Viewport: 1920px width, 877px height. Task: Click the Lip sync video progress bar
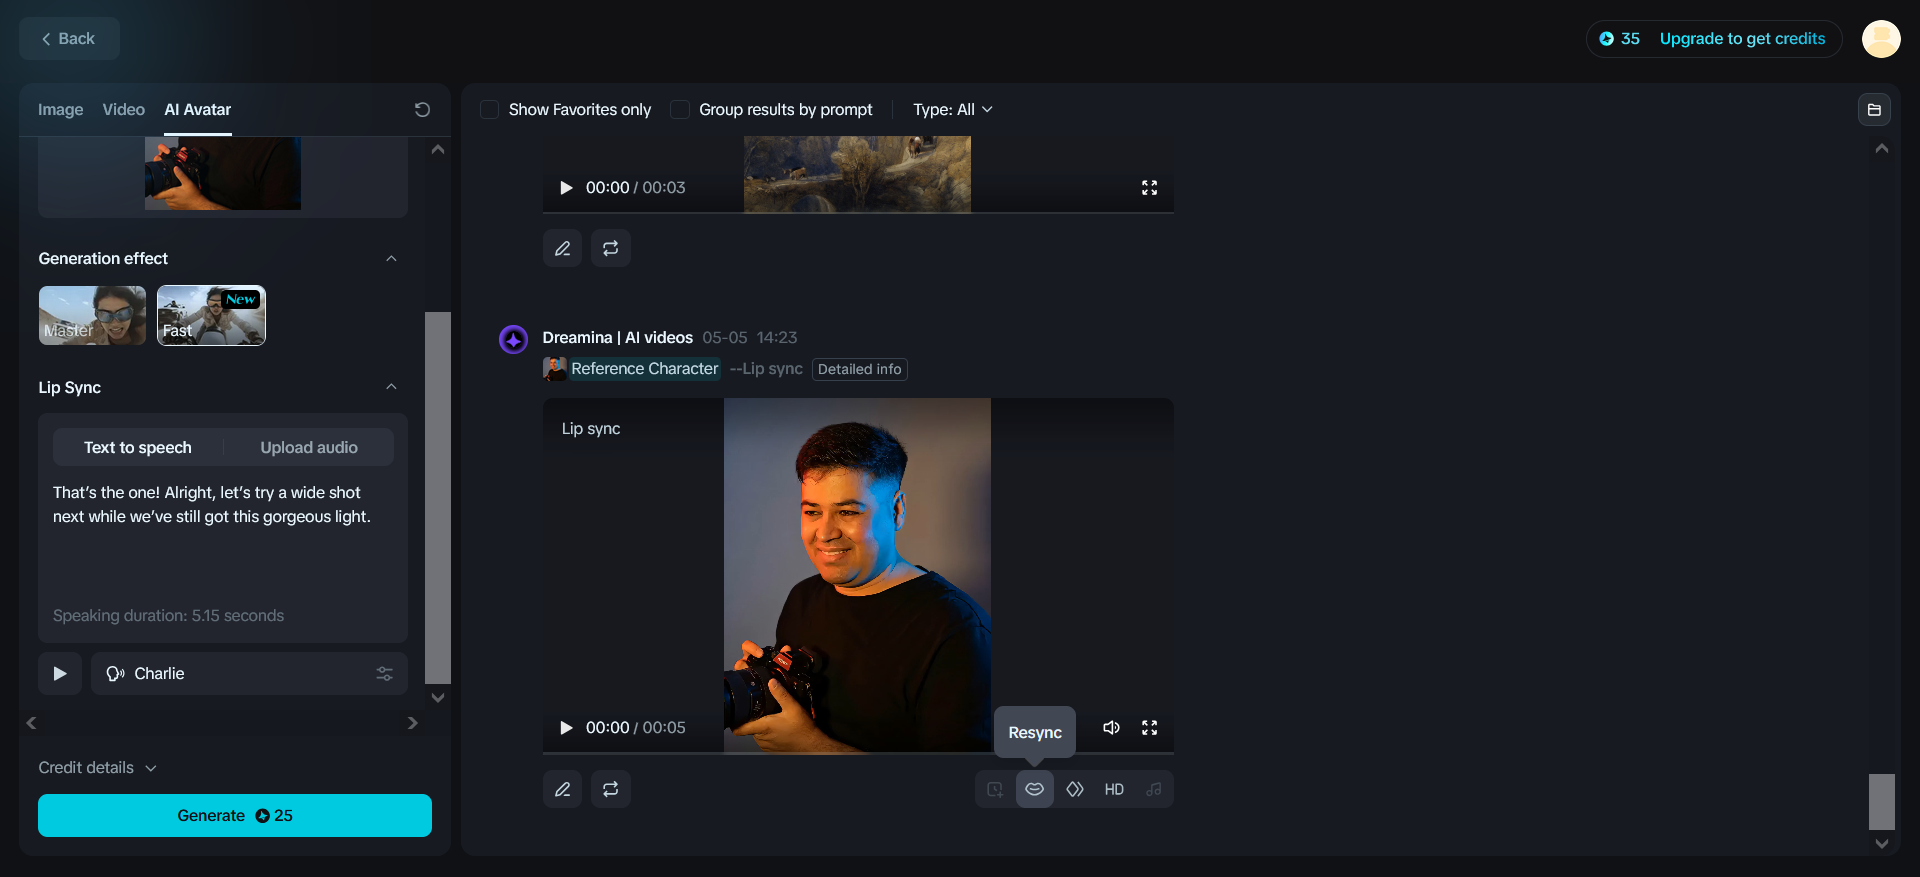coord(858,752)
